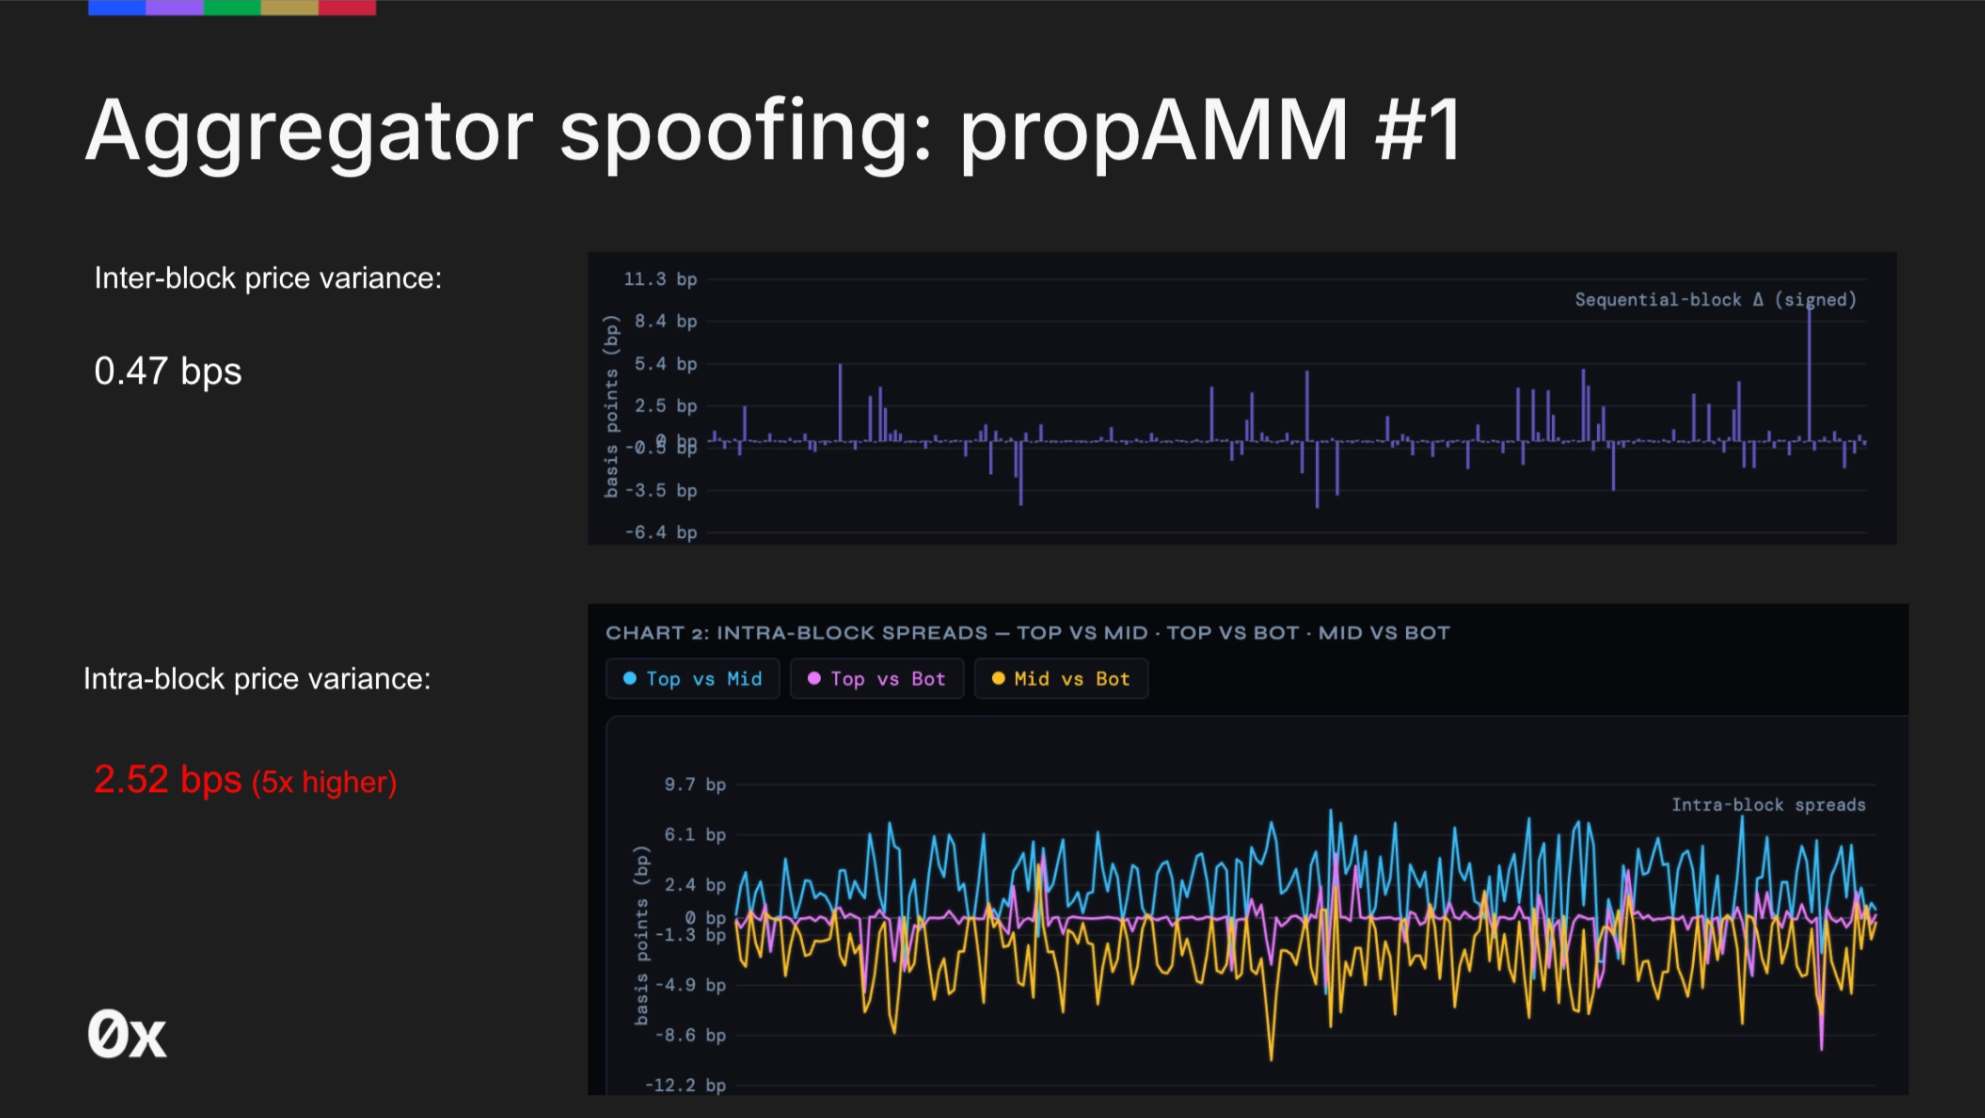
Task: Click the purple segment of top color bar
Action: [175, 7]
